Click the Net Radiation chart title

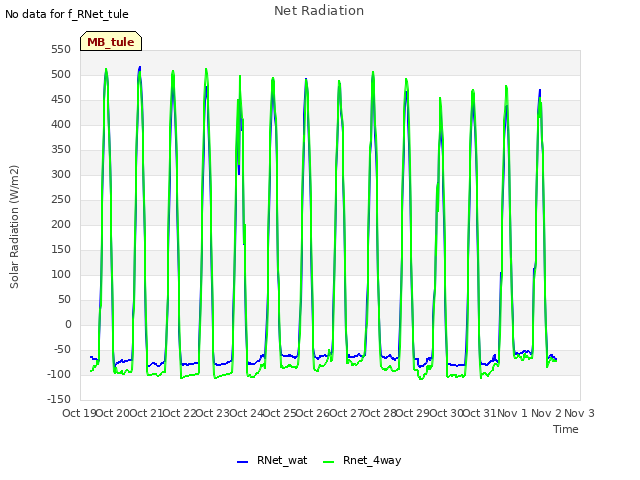(x=319, y=11)
